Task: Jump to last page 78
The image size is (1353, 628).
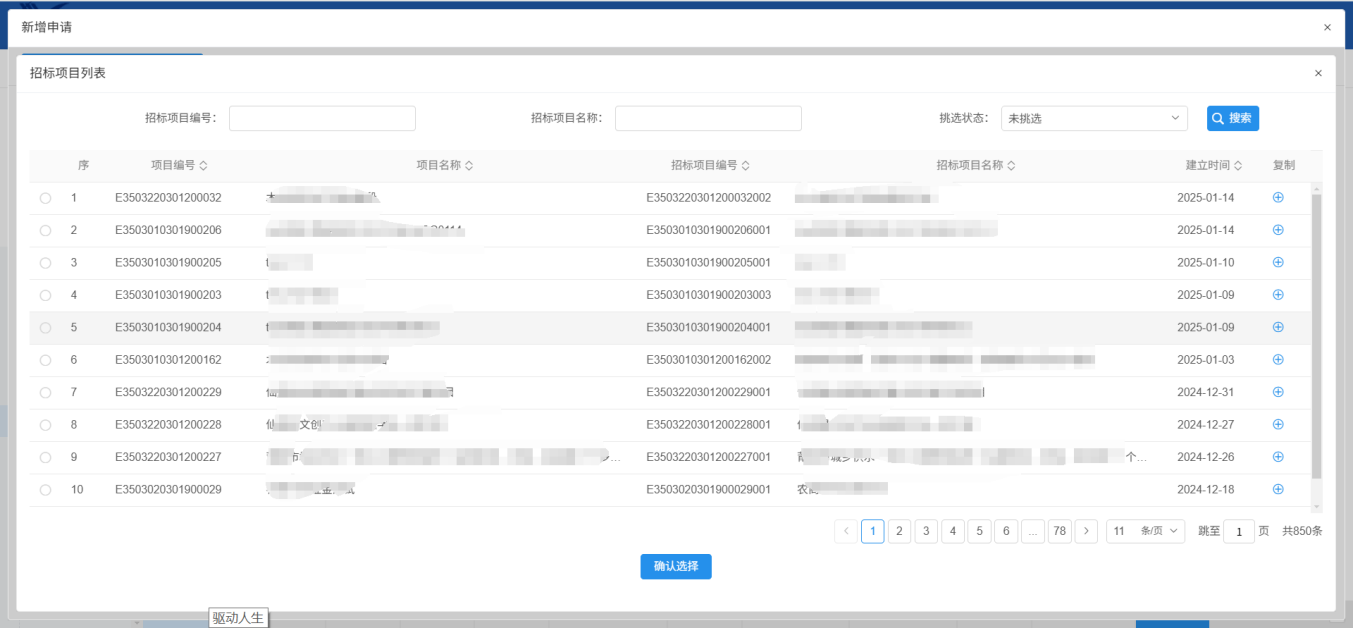Action: (1059, 531)
